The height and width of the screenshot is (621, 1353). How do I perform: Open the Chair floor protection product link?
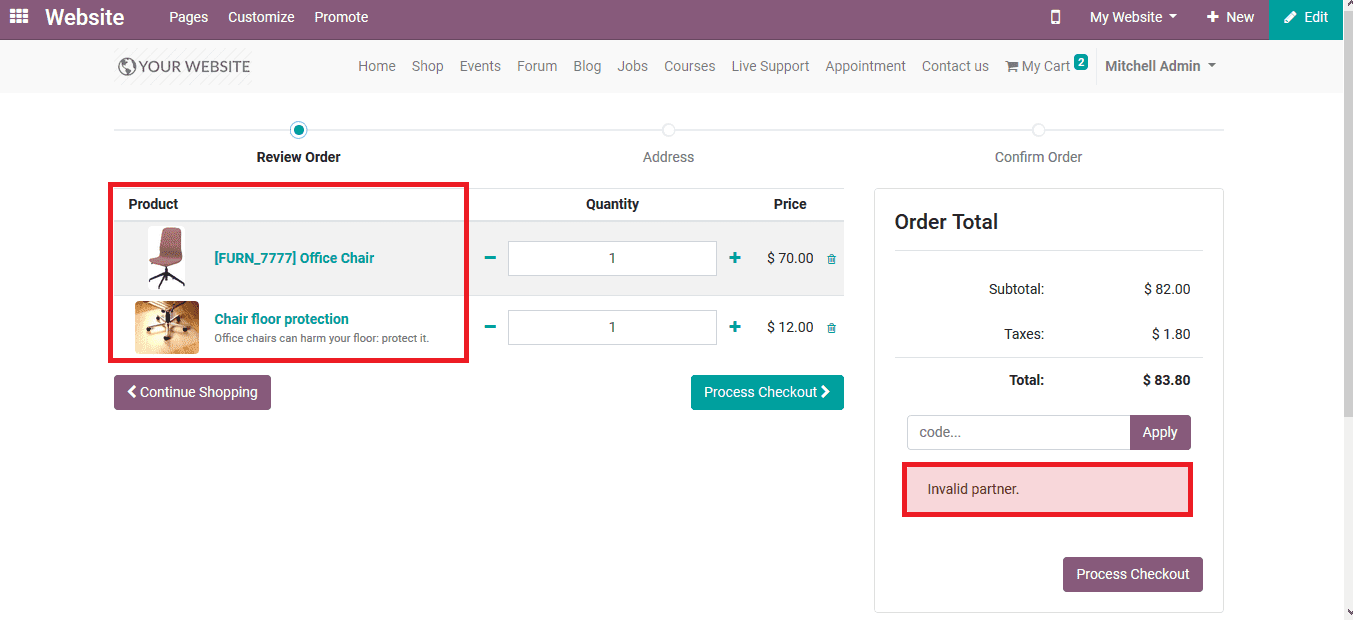tap(281, 319)
